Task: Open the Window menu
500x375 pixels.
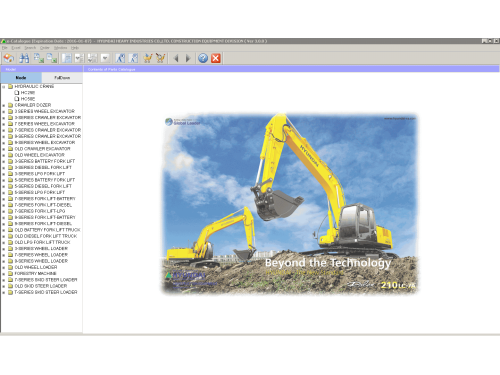Action: click(60, 48)
